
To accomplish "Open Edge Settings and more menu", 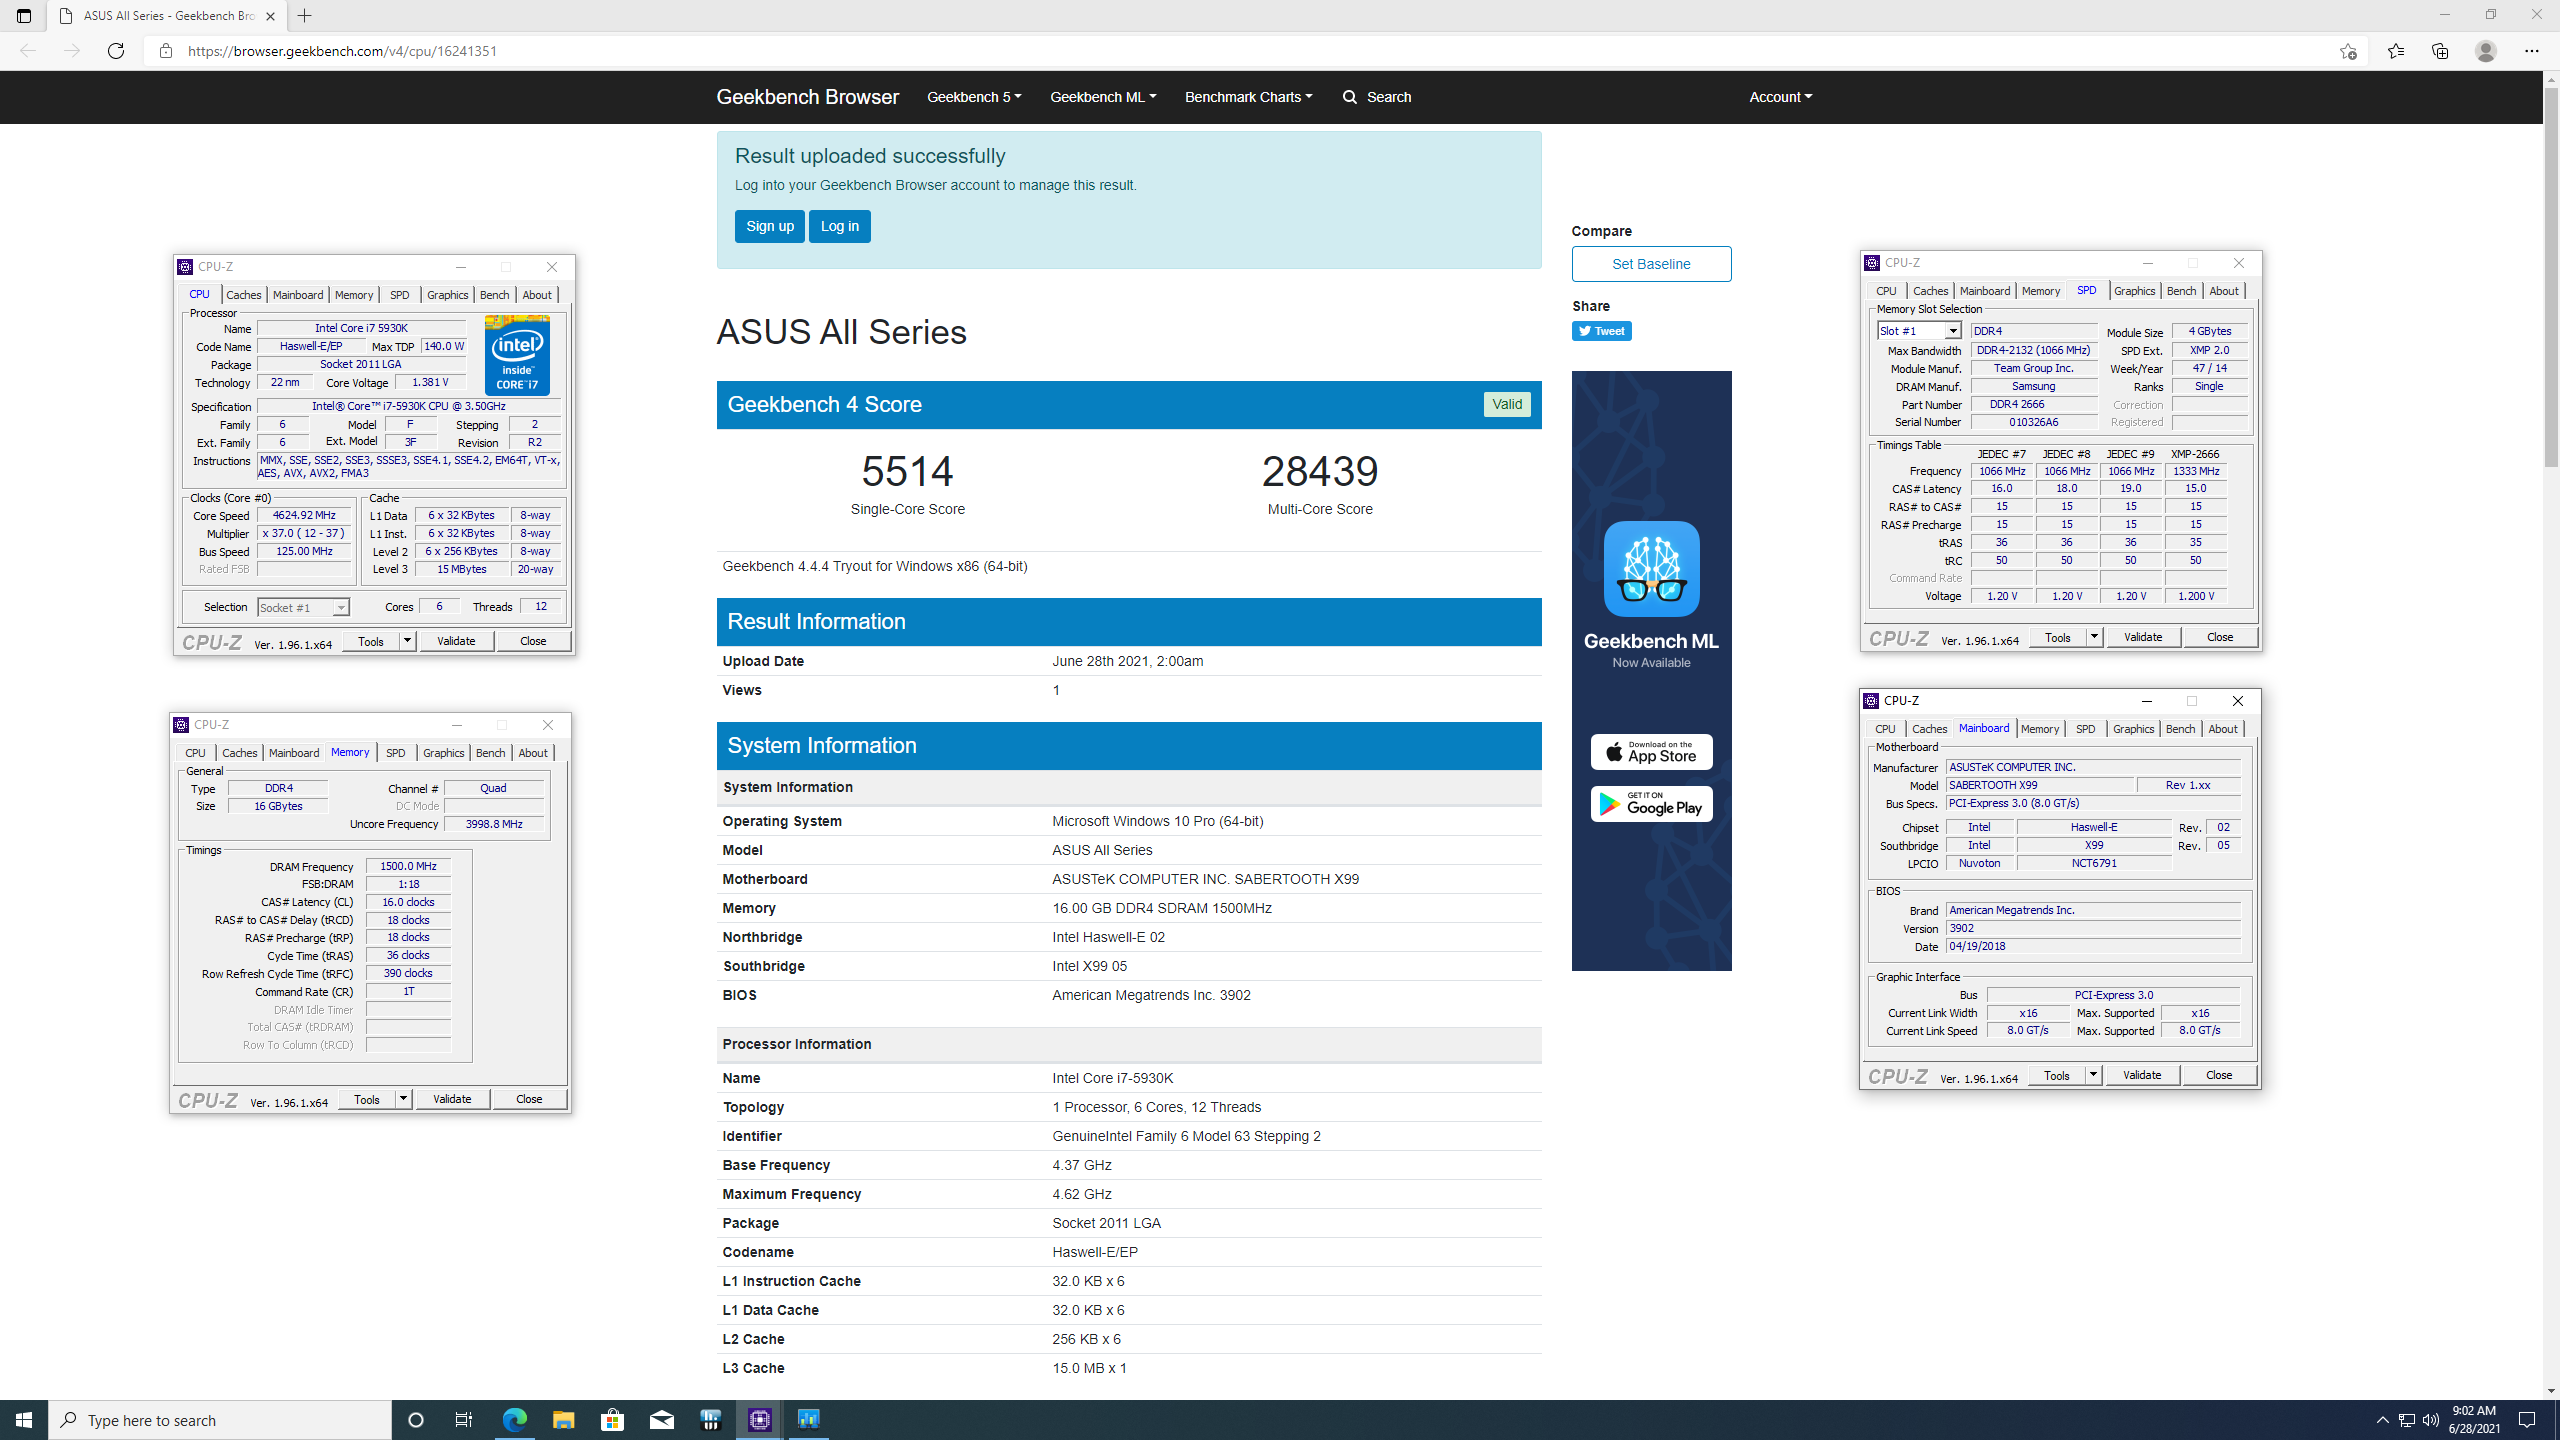I will pos(2532,51).
